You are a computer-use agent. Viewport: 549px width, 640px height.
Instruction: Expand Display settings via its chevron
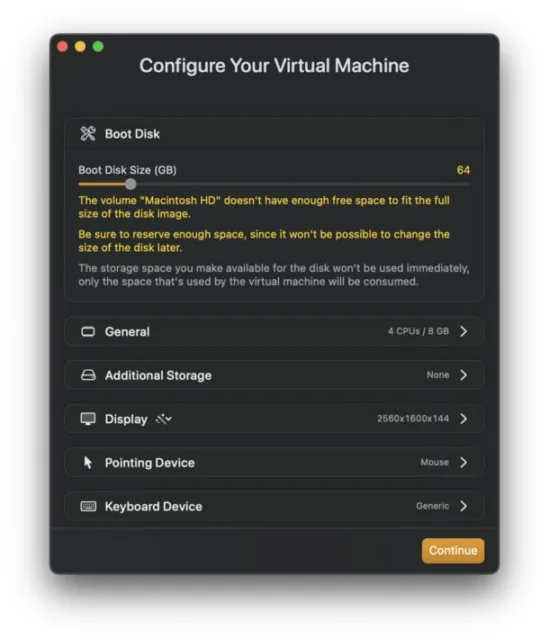(x=463, y=419)
